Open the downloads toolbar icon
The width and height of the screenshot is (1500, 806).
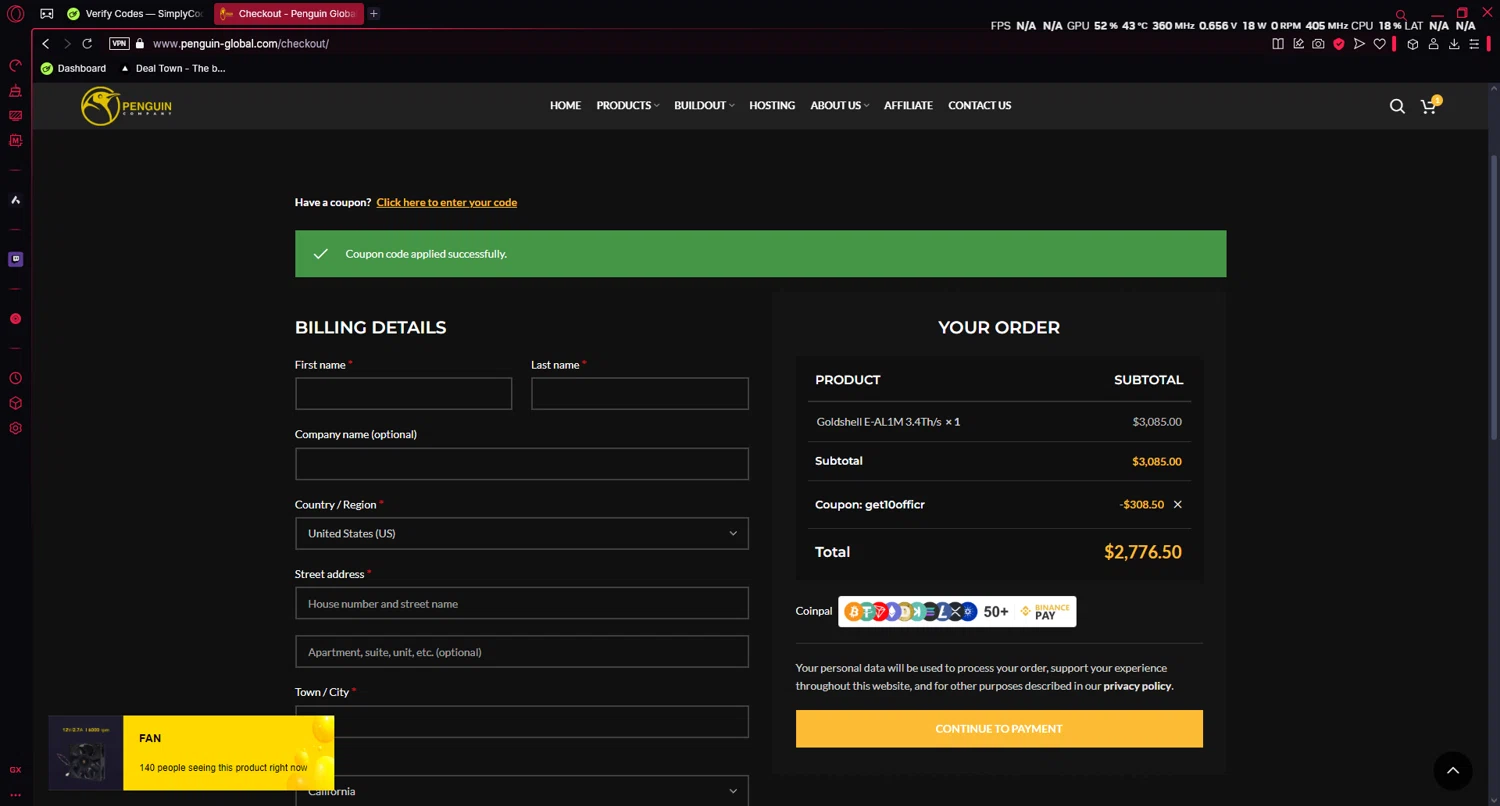(1454, 44)
